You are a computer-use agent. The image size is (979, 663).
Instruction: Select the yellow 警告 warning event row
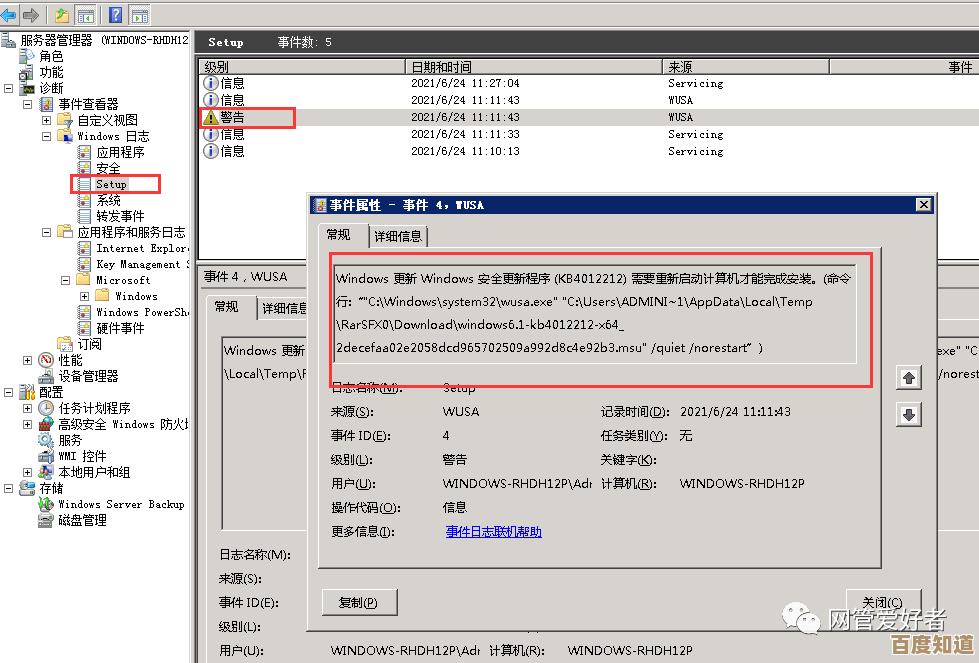coord(232,117)
